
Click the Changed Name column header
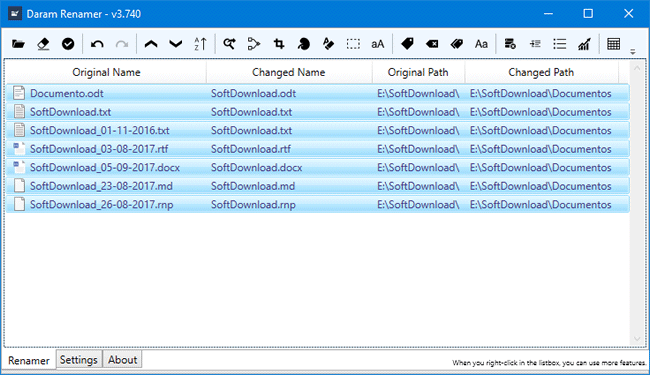pyautogui.click(x=289, y=72)
